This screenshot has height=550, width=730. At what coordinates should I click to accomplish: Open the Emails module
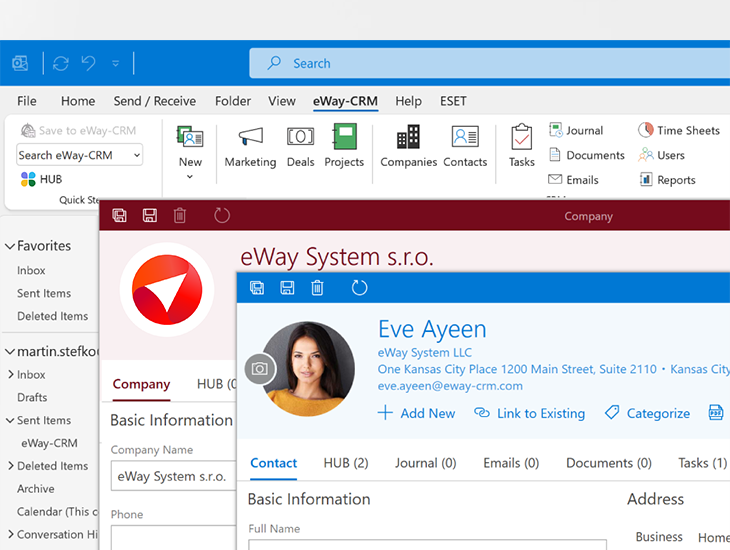pyautogui.click(x=574, y=180)
